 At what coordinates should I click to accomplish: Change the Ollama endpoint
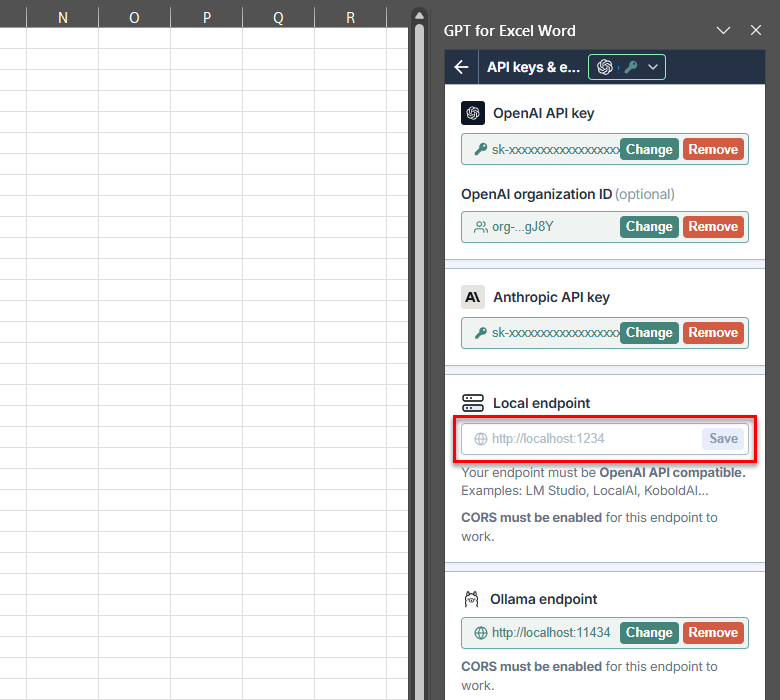[649, 633]
